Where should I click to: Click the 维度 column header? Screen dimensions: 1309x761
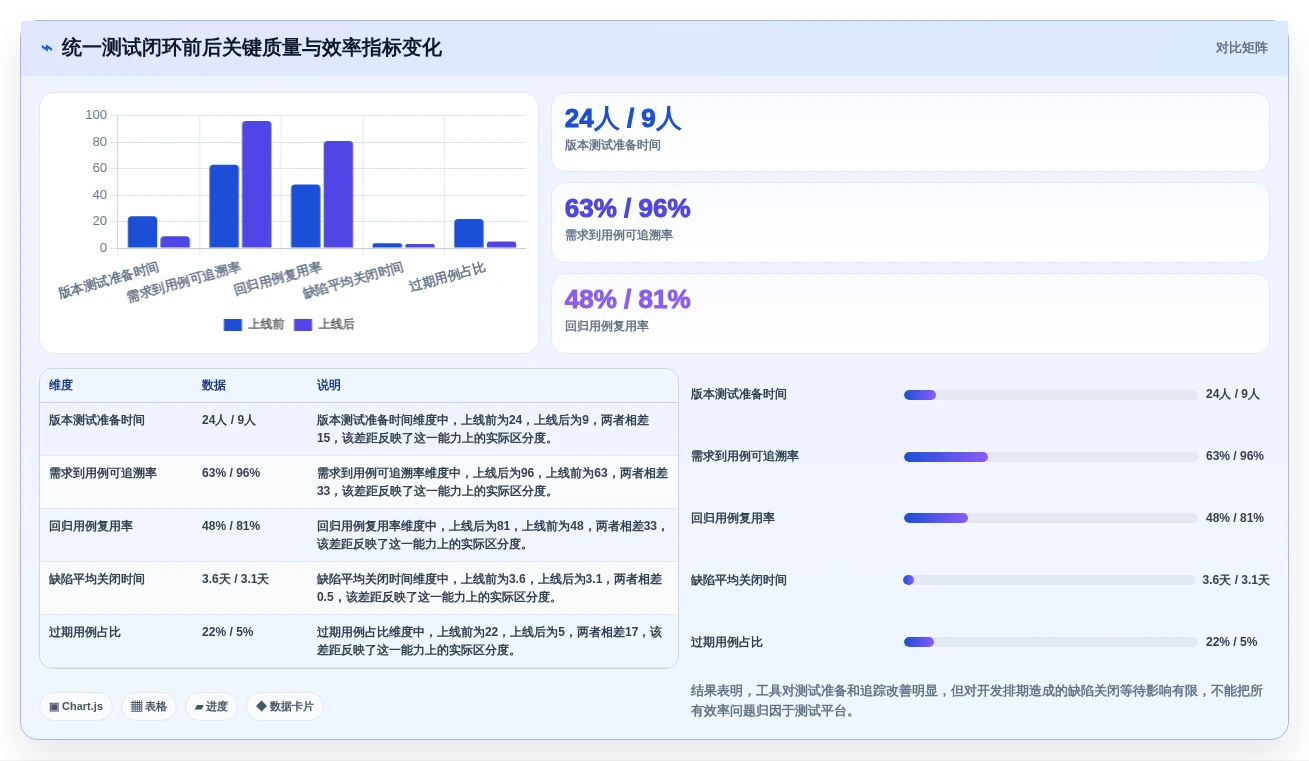point(61,385)
